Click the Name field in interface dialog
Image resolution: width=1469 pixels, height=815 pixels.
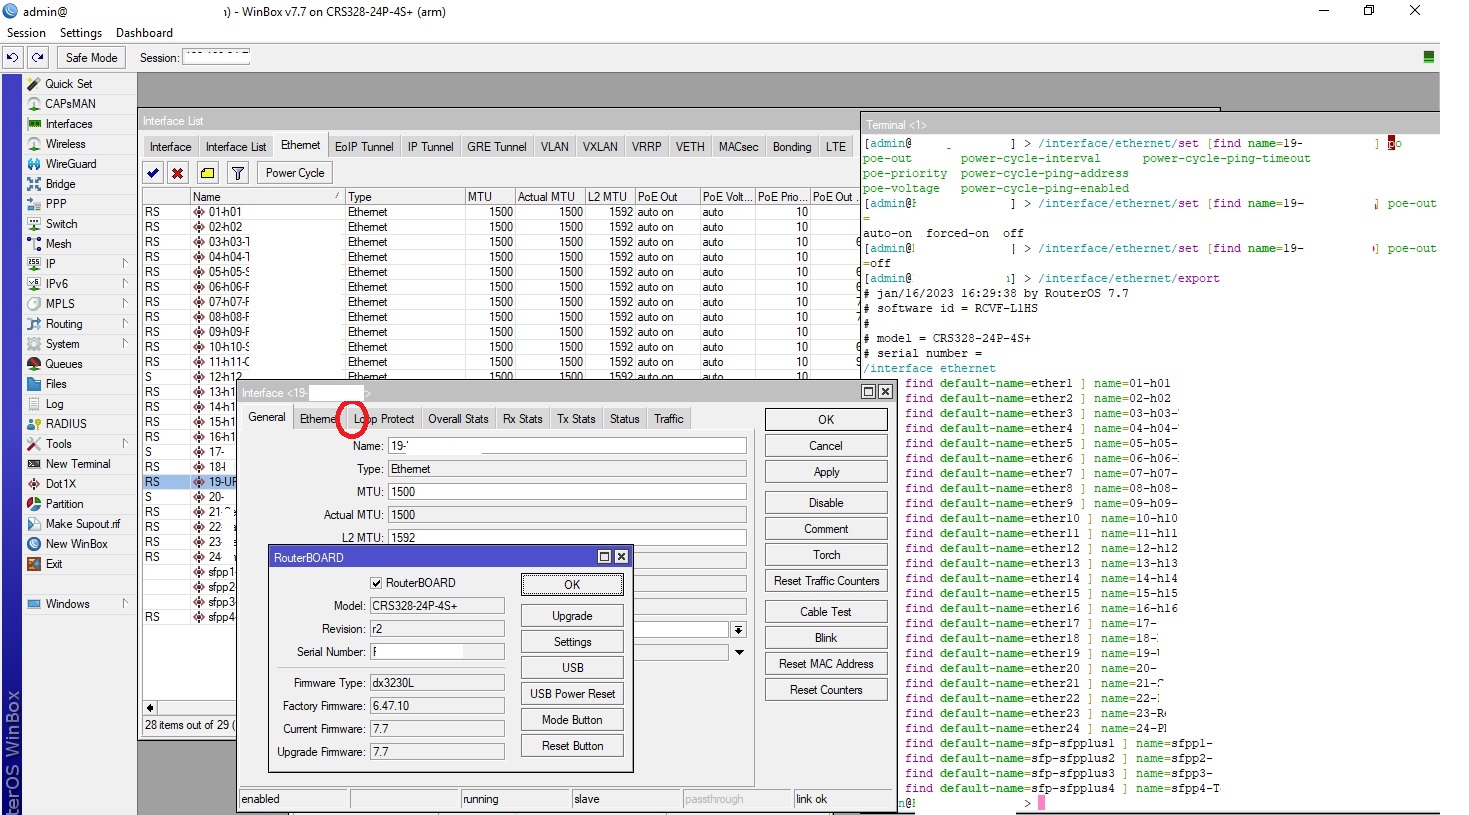567,446
